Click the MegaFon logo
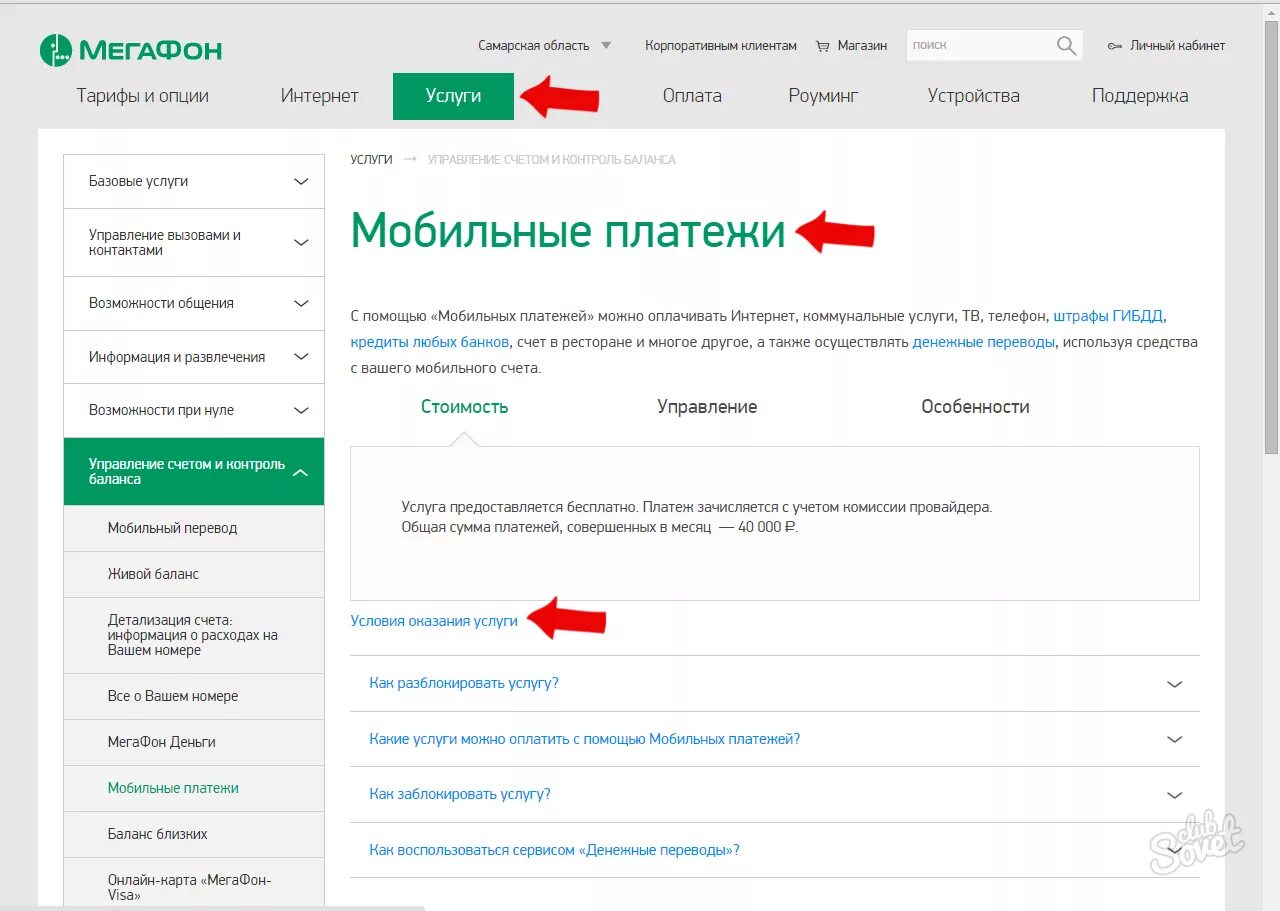This screenshot has height=911, width=1280. click(131, 49)
